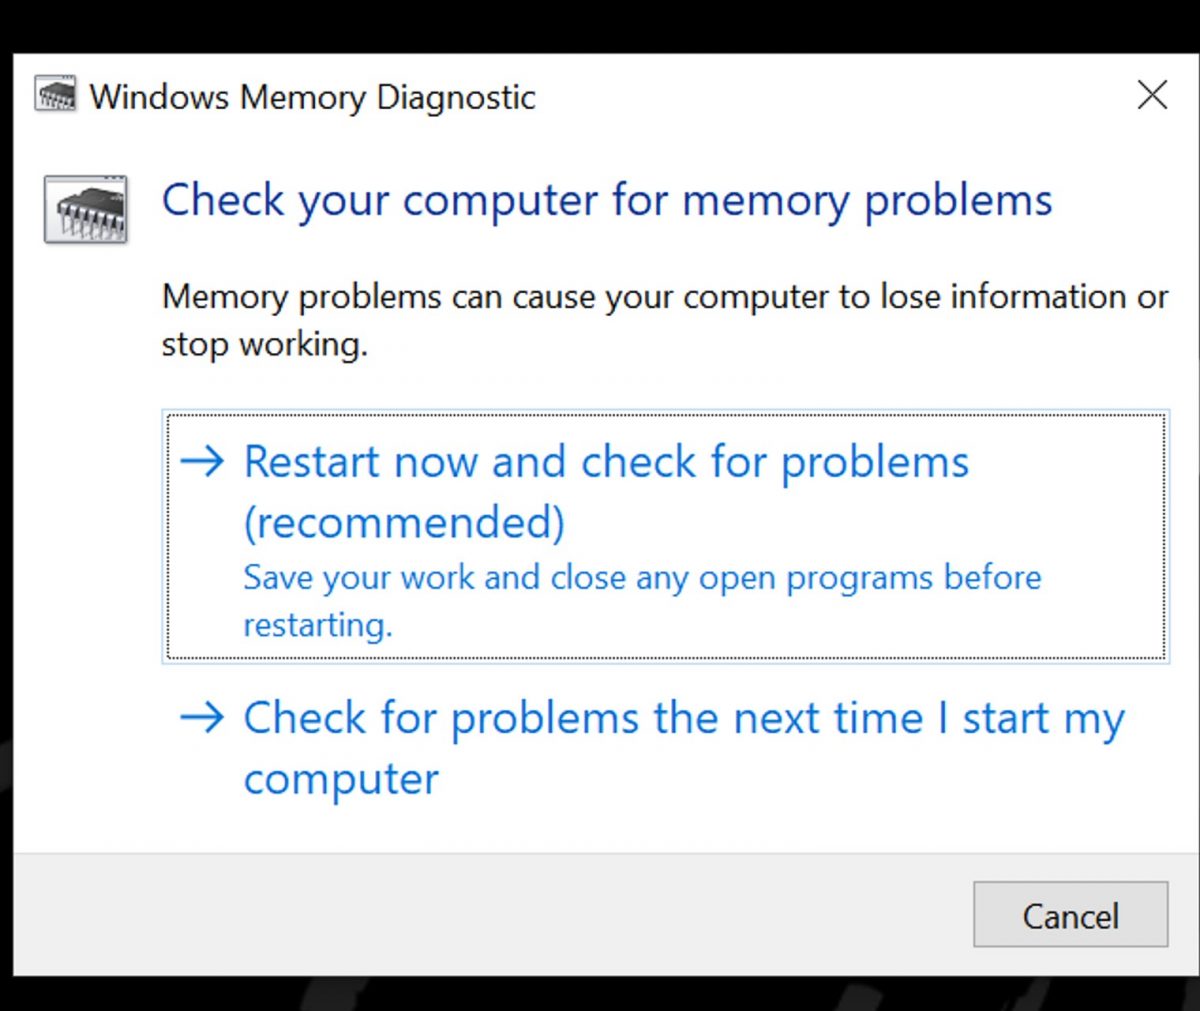The width and height of the screenshot is (1200, 1011).
Task: Click the "Memory problems can cause" description text
Action: (664, 297)
